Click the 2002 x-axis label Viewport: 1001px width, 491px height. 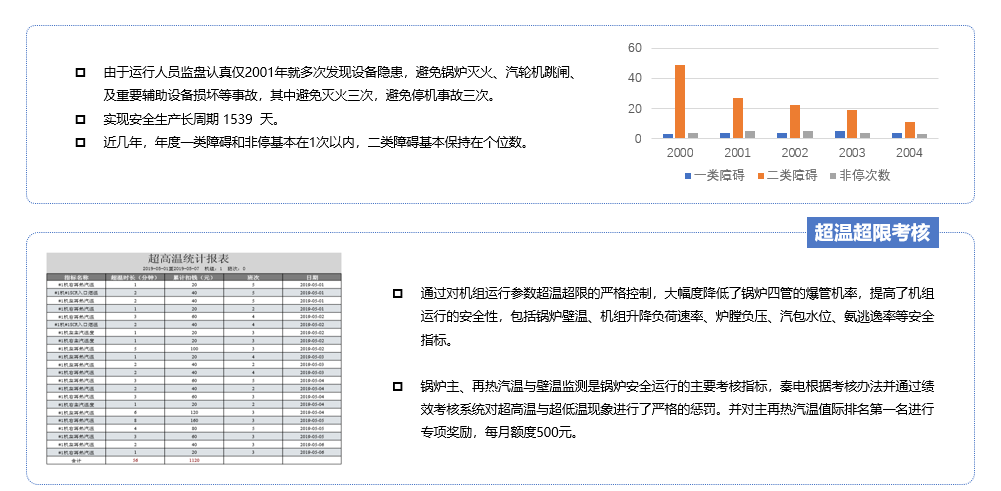click(795, 153)
